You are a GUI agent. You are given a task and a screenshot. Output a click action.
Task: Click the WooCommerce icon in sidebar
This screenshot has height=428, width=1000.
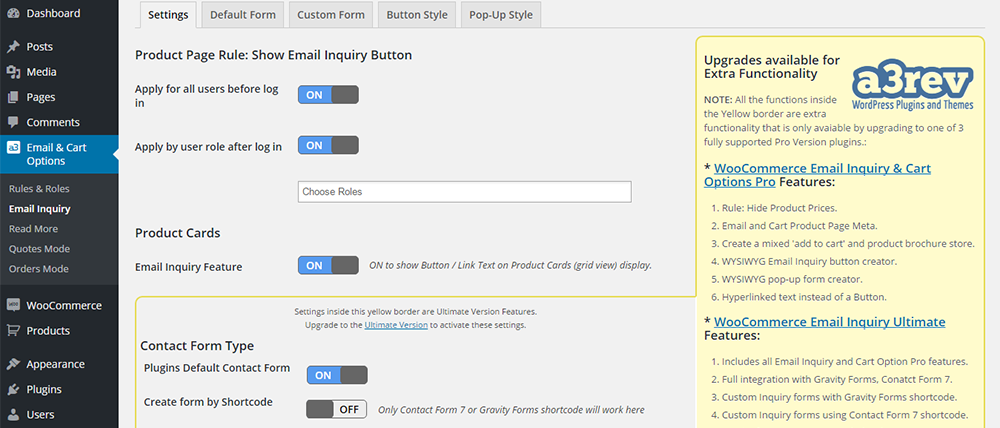(x=13, y=305)
